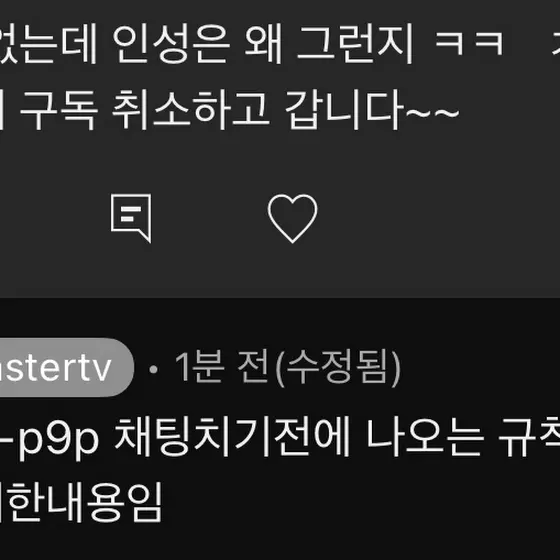Click the 한내용임 text line
This screenshot has width=560, height=560.
pyautogui.click(x=81, y=502)
